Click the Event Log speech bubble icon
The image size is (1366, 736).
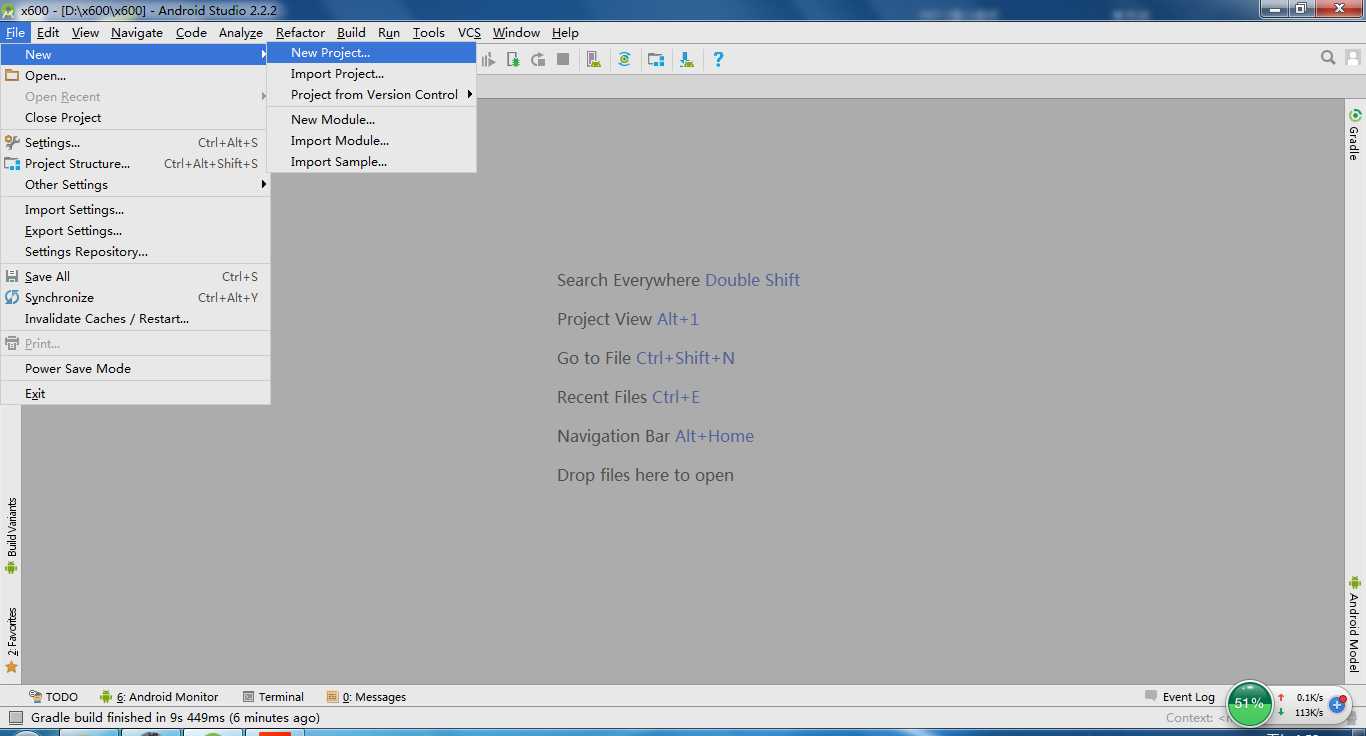click(1151, 696)
